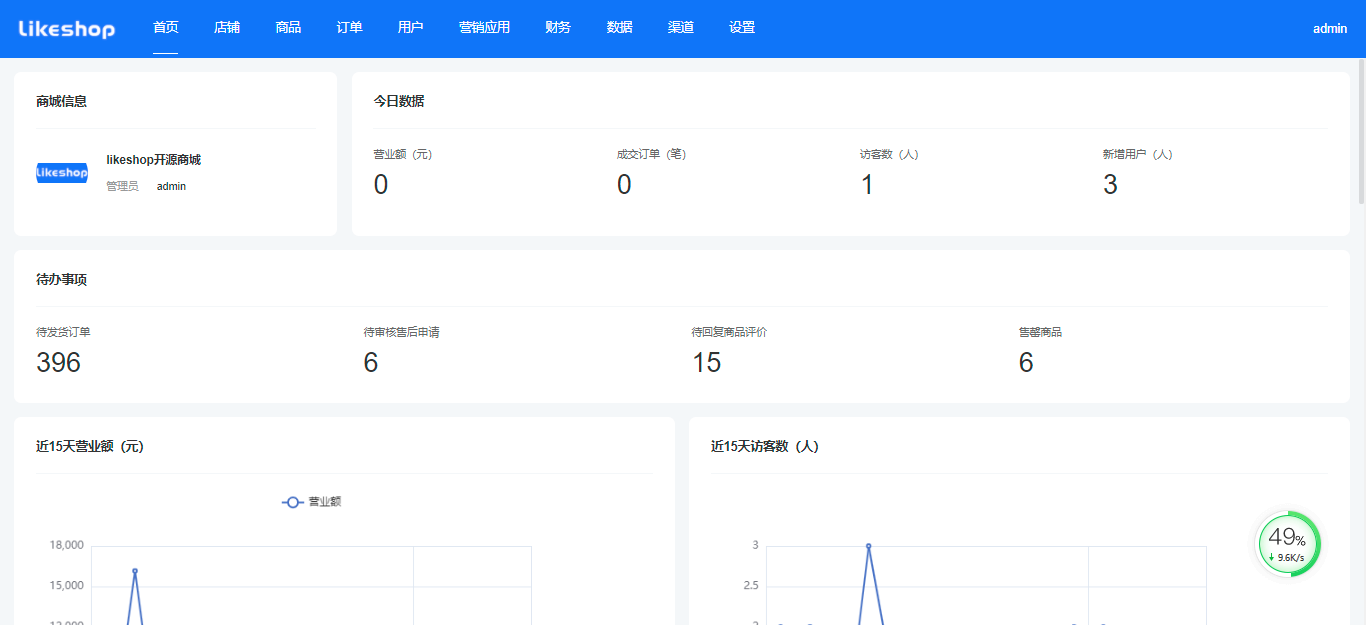Open 待回复商品评价 count 15

tap(706, 362)
